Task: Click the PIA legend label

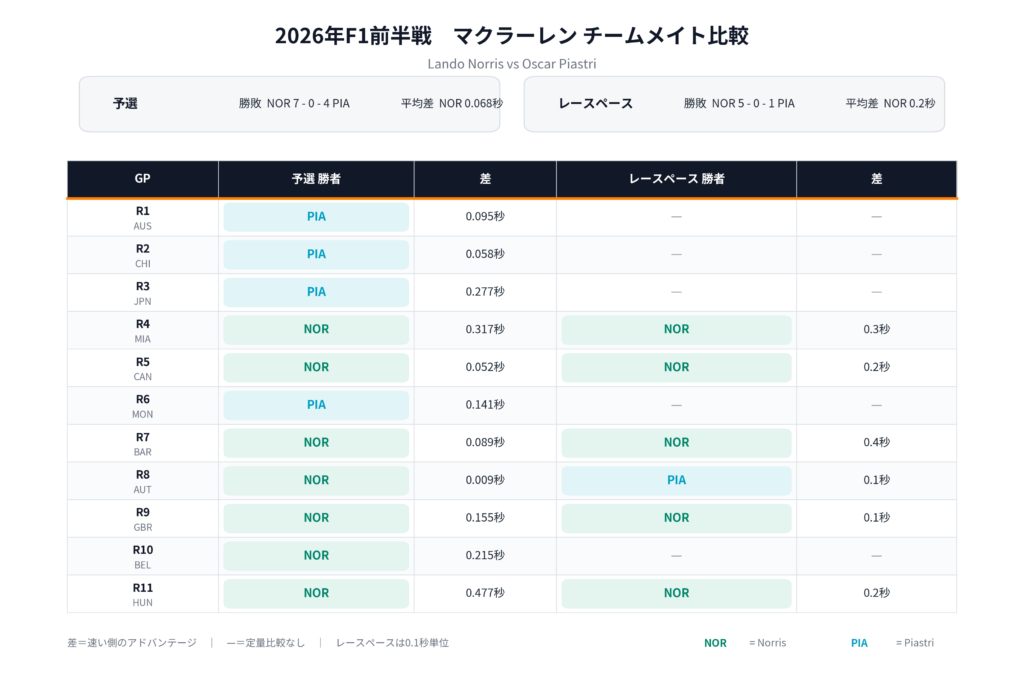Action: 859,643
